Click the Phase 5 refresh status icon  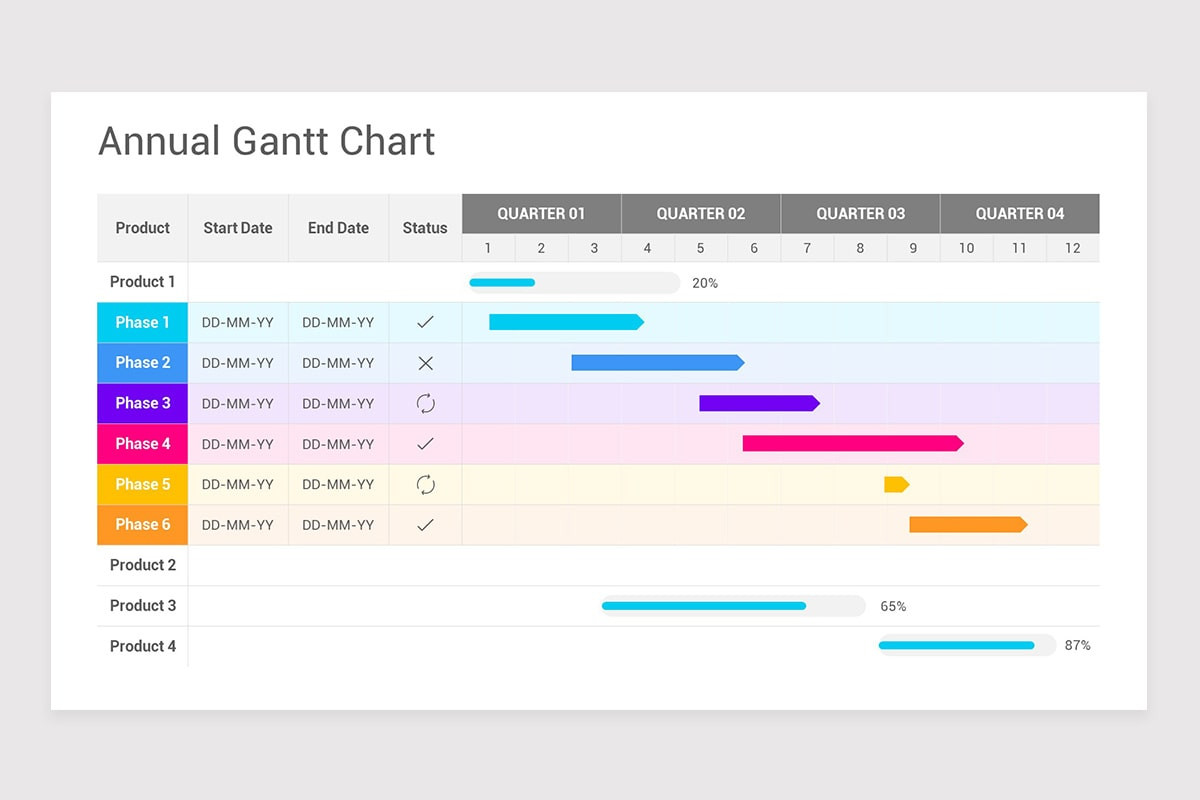424,484
